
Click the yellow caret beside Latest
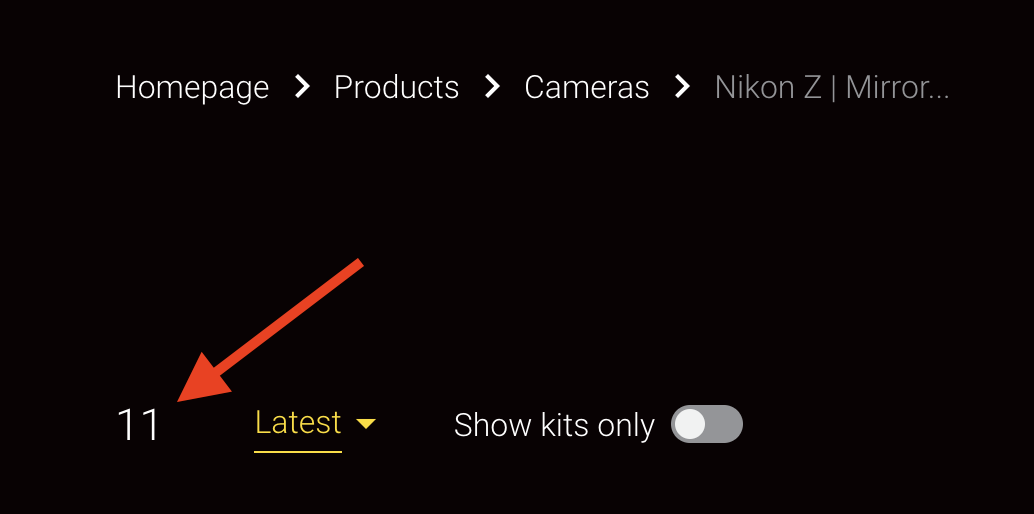pos(366,424)
